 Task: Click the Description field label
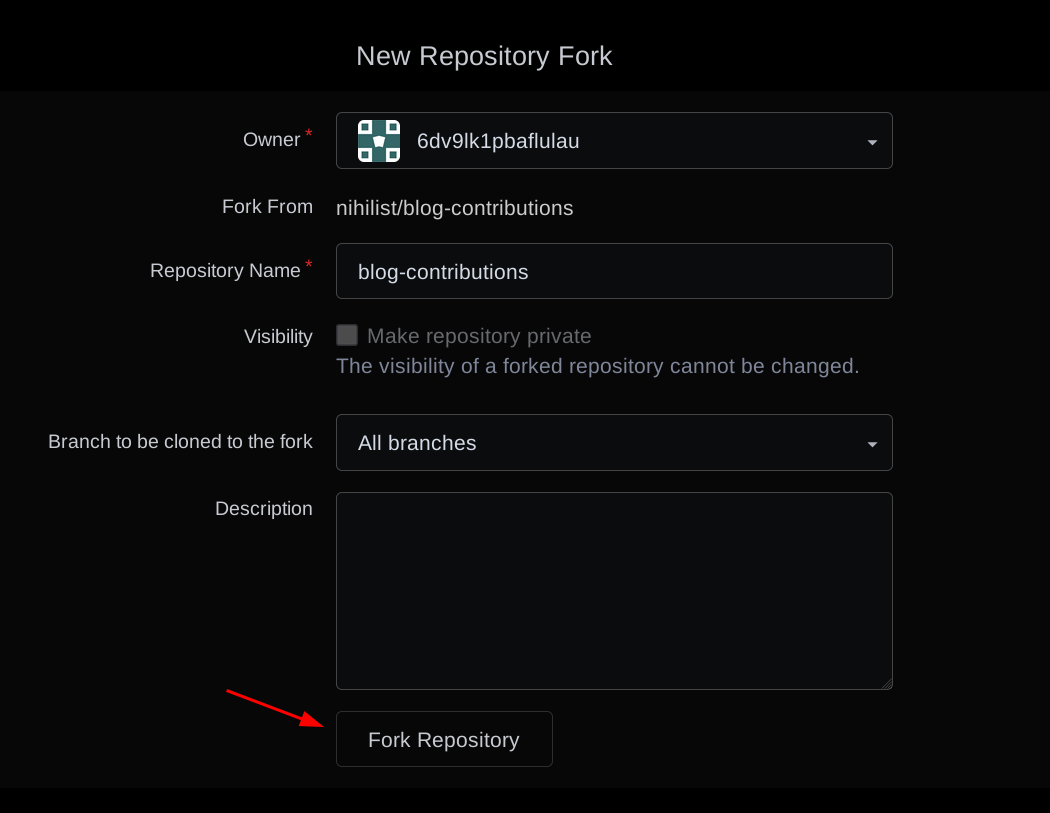[263, 509]
